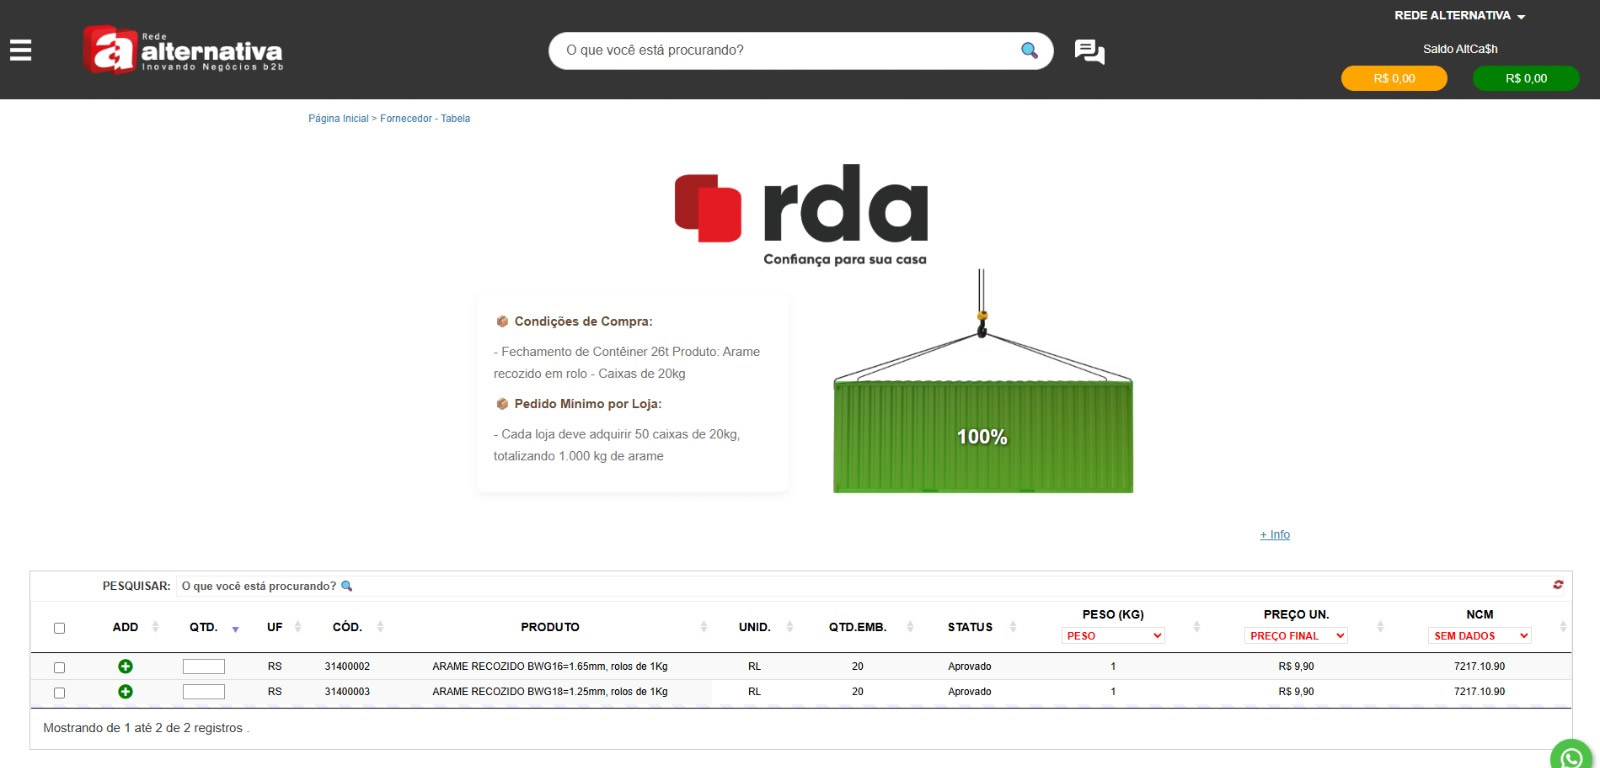Screen dimensions: 1600x768
Task: Click the quantity input for product 31400002
Action: (x=204, y=666)
